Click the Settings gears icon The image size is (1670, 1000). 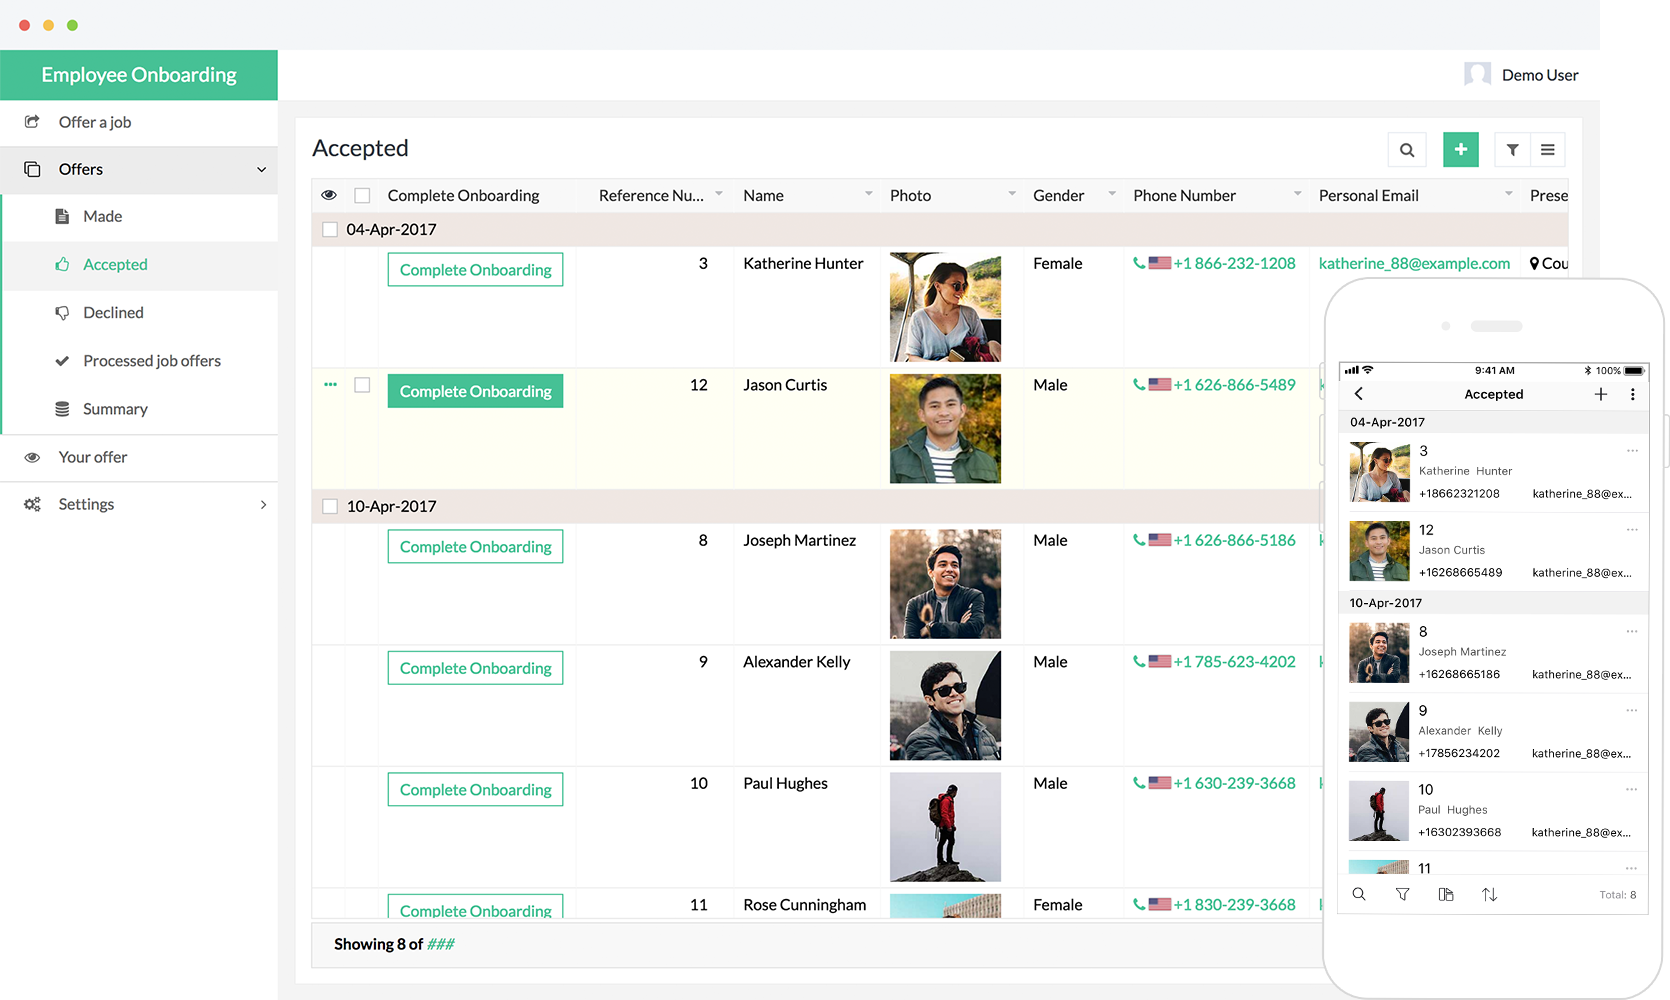pyautogui.click(x=32, y=504)
